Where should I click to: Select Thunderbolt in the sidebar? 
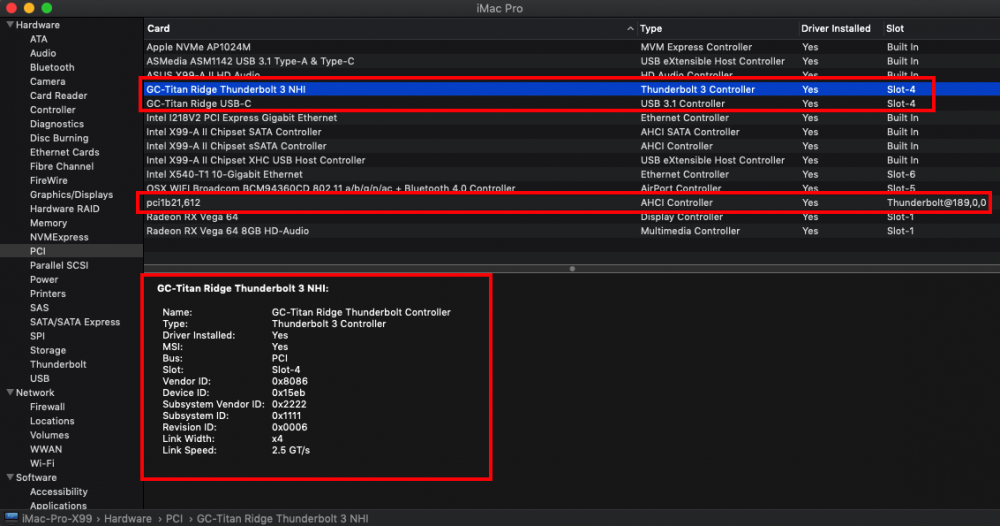(58, 365)
